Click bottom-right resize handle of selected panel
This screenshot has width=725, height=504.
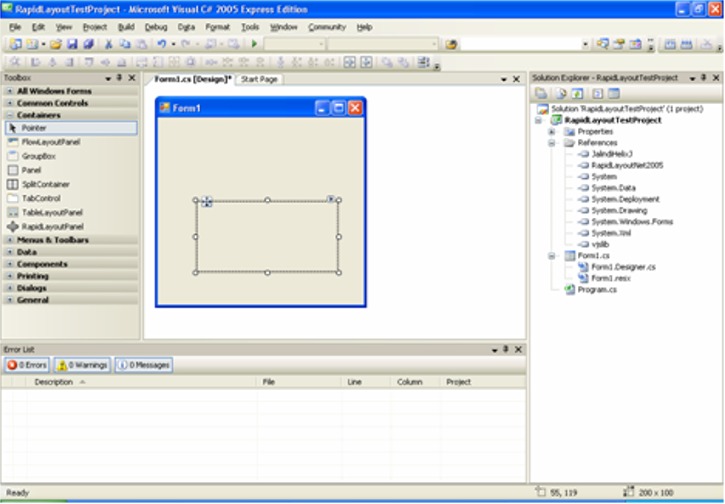coord(339,273)
